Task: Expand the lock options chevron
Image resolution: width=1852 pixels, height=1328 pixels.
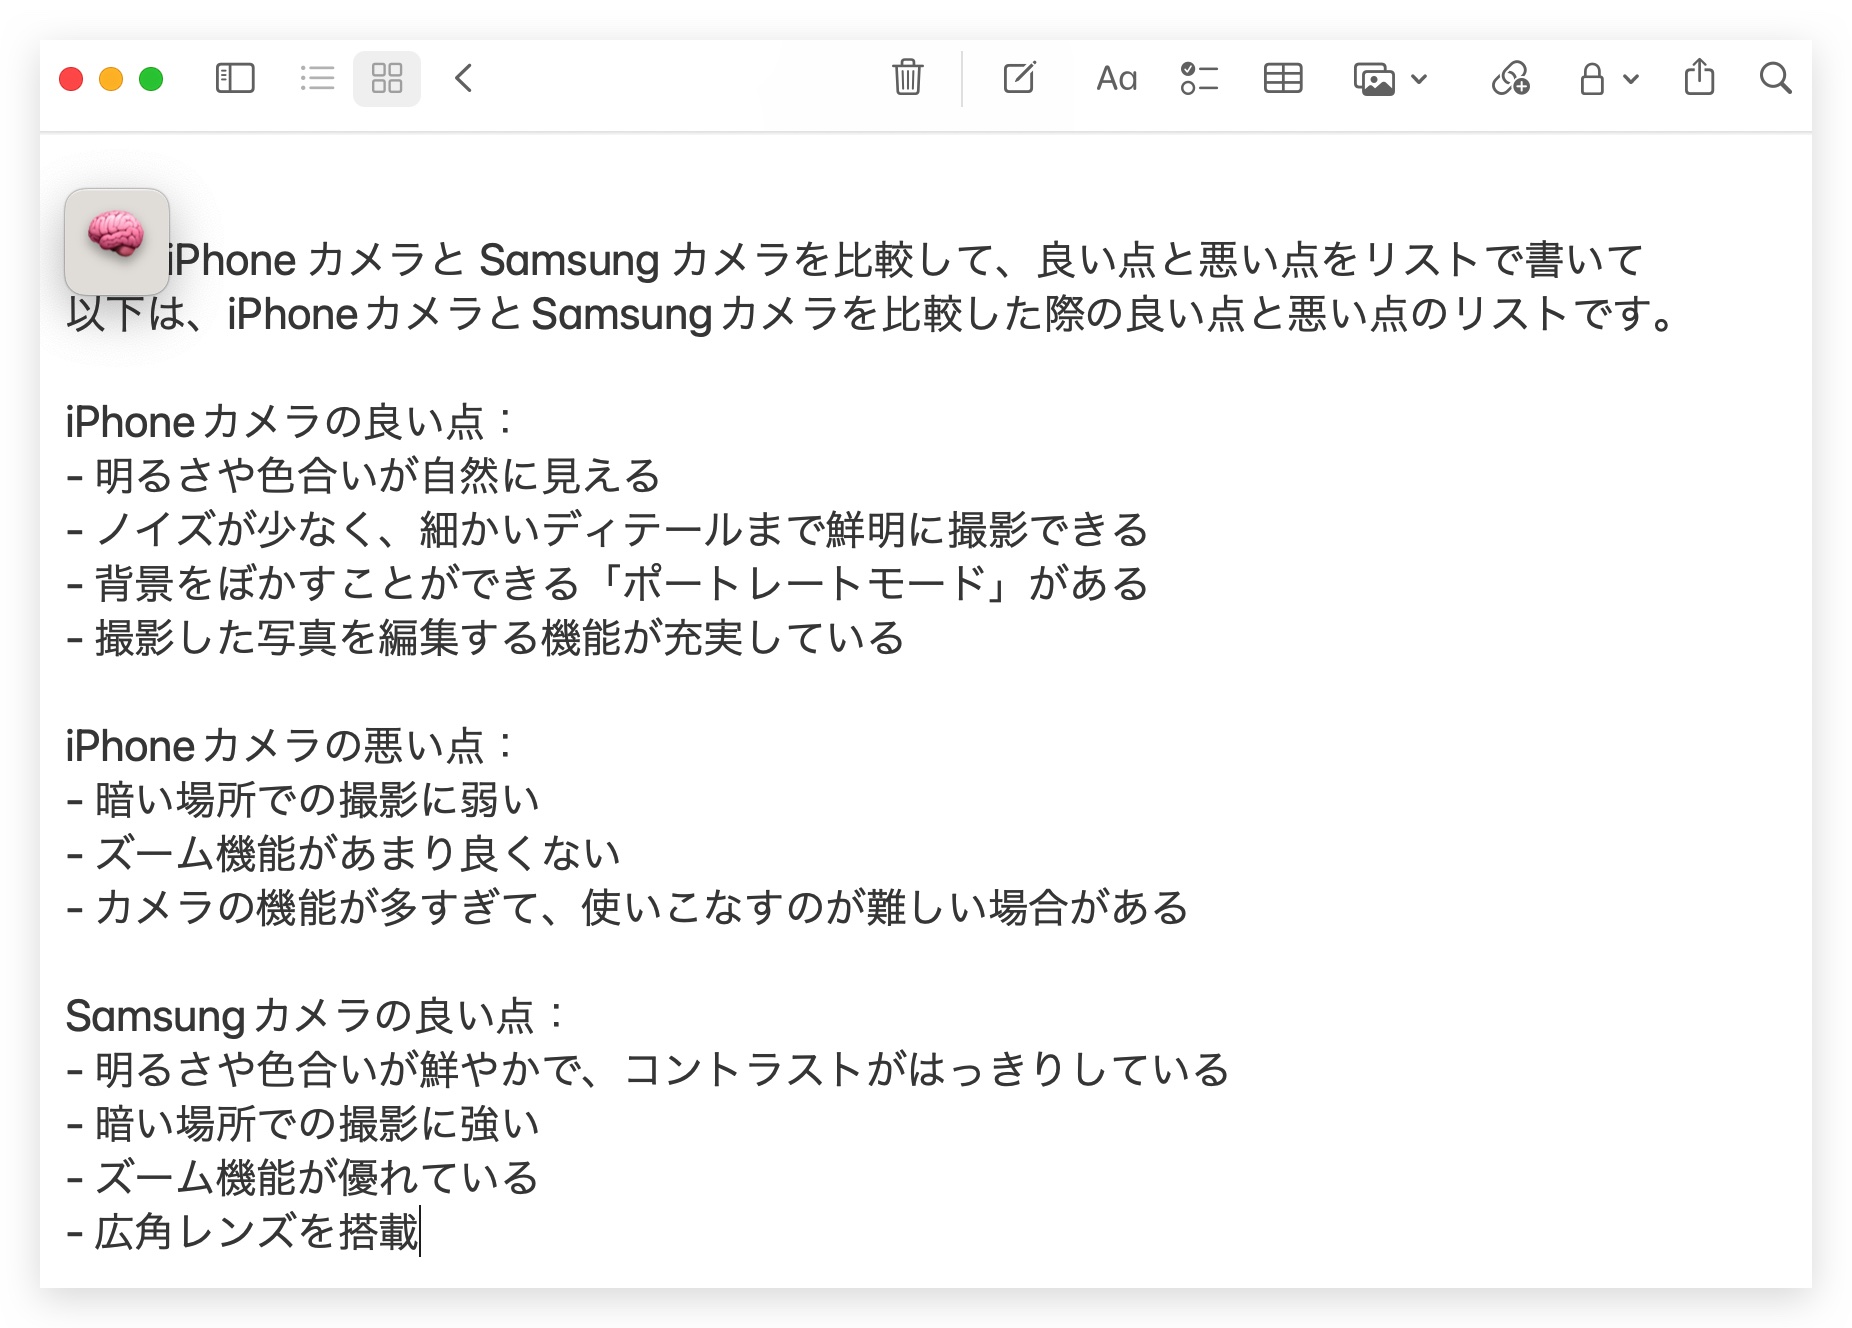Action: [1631, 79]
